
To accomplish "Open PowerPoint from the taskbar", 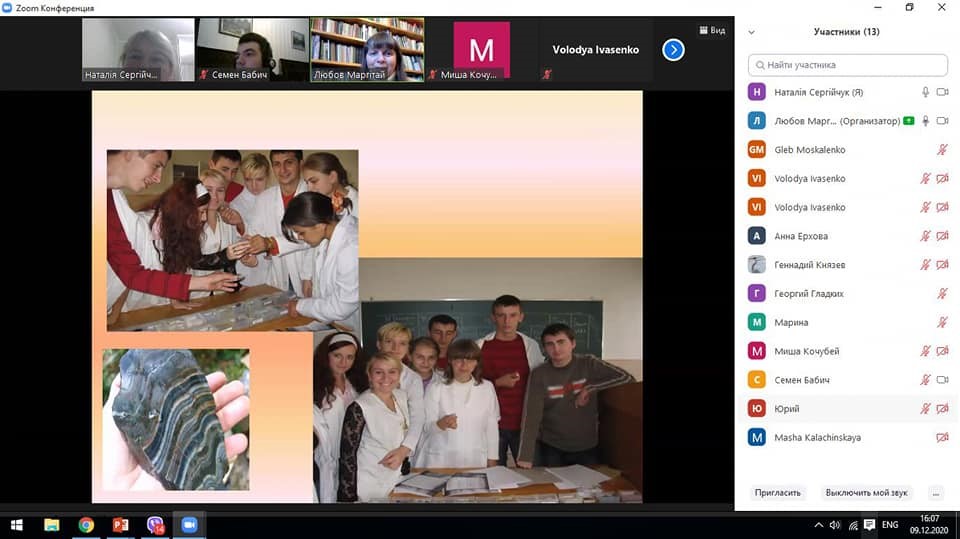I will coord(121,525).
